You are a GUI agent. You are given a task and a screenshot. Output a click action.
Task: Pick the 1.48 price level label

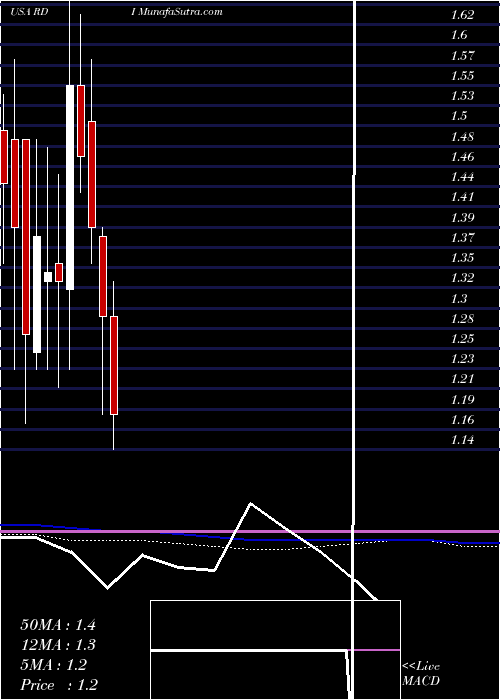[x=462, y=137]
